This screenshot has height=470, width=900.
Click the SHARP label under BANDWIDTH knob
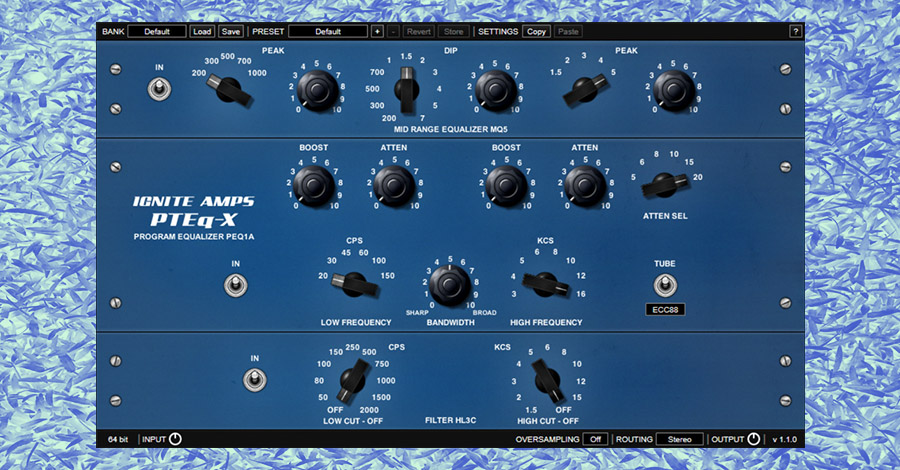pyautogui.click(x=417, y=313)
